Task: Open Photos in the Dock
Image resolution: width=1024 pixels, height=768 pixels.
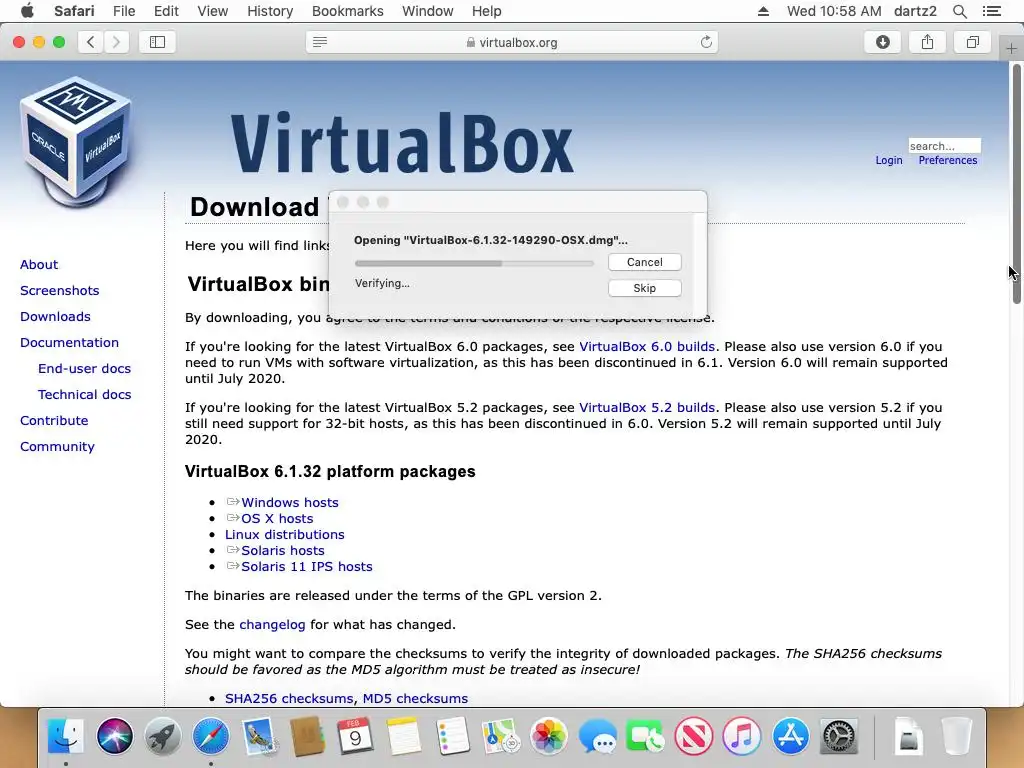Action: click(x=549, y=735)
